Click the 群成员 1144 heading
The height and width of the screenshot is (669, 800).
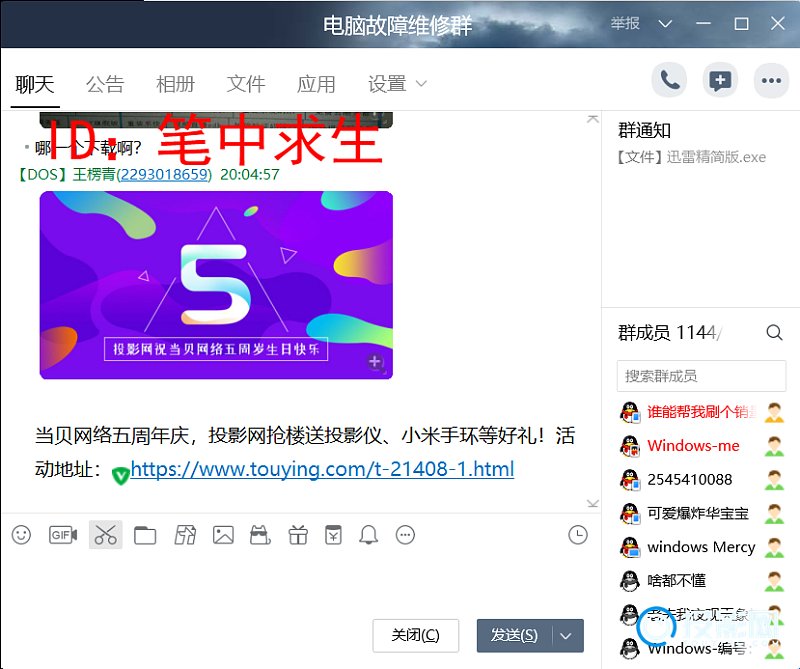pos(668,333)
